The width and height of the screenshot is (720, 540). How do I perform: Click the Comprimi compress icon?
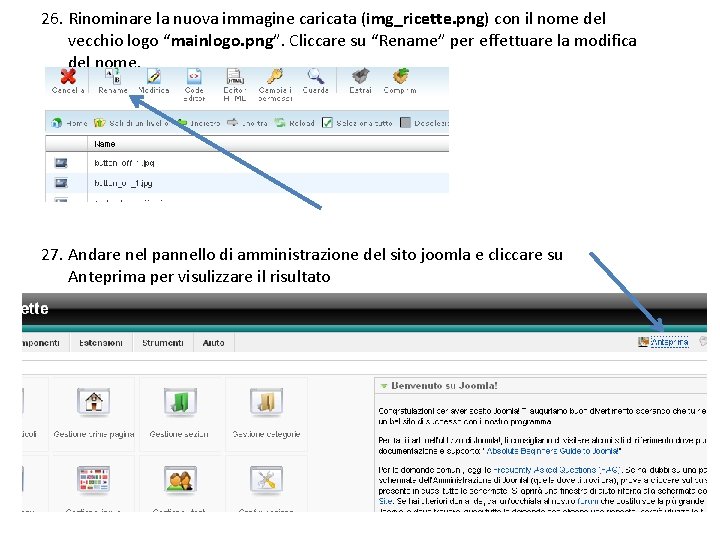[400, 76]
